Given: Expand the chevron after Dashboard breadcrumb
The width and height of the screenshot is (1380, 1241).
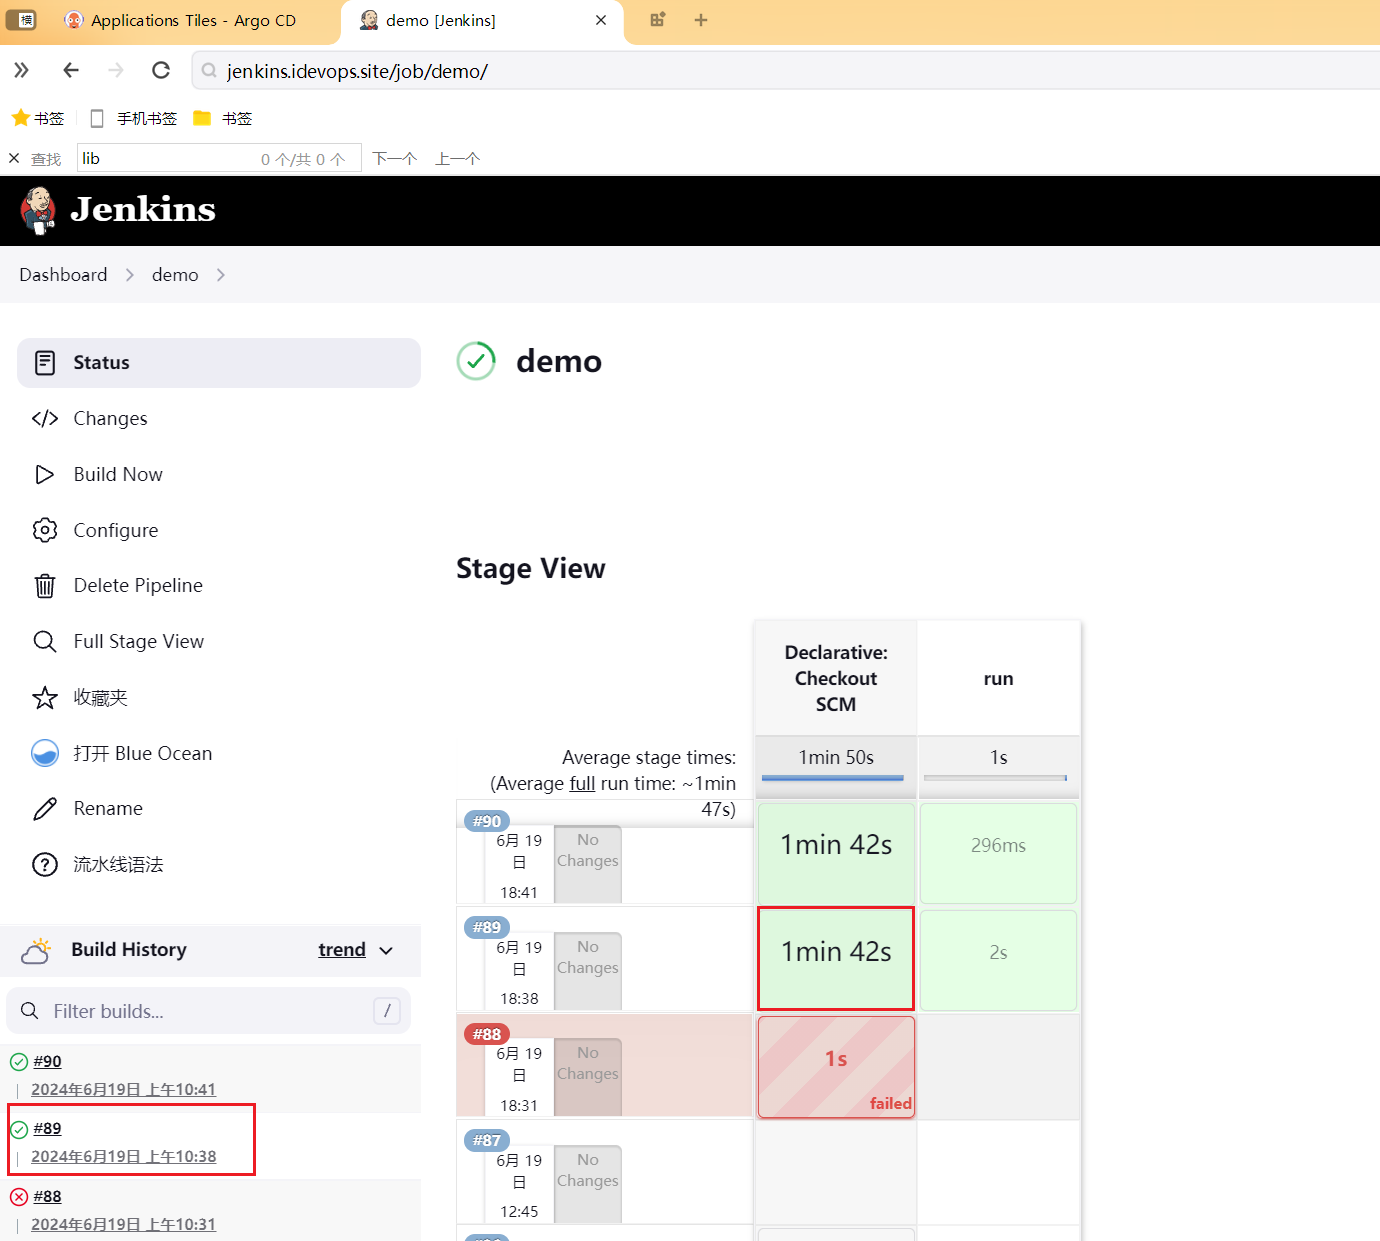Looking at the screenshot, I should (130, 275).
